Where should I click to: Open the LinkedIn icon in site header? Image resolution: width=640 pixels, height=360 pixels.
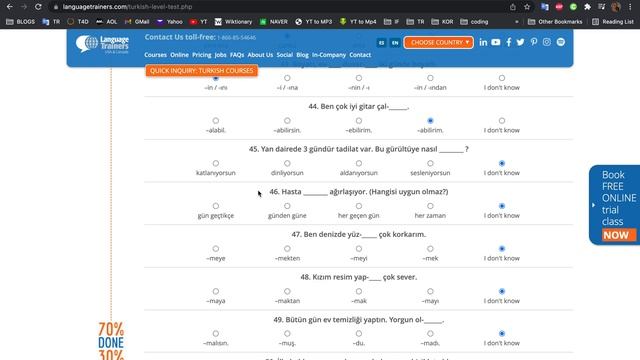[x=483, y=42]
